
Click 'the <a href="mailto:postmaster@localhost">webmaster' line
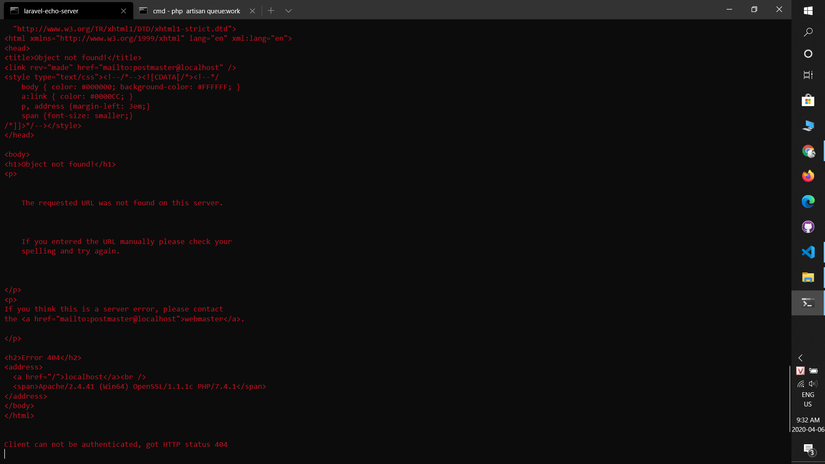[124, 319]
